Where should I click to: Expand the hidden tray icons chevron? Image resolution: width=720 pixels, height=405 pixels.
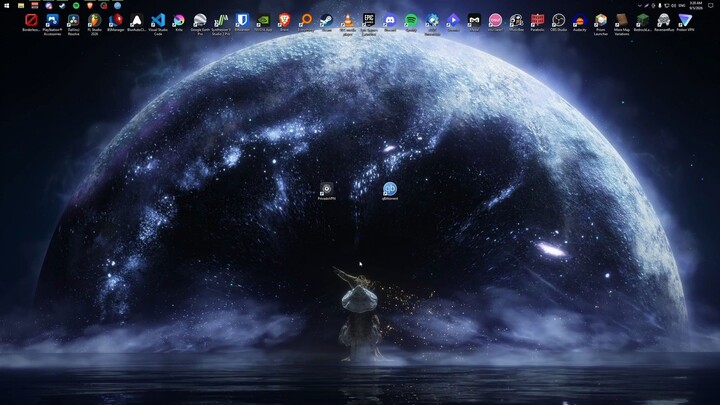(x=639, y=6)
